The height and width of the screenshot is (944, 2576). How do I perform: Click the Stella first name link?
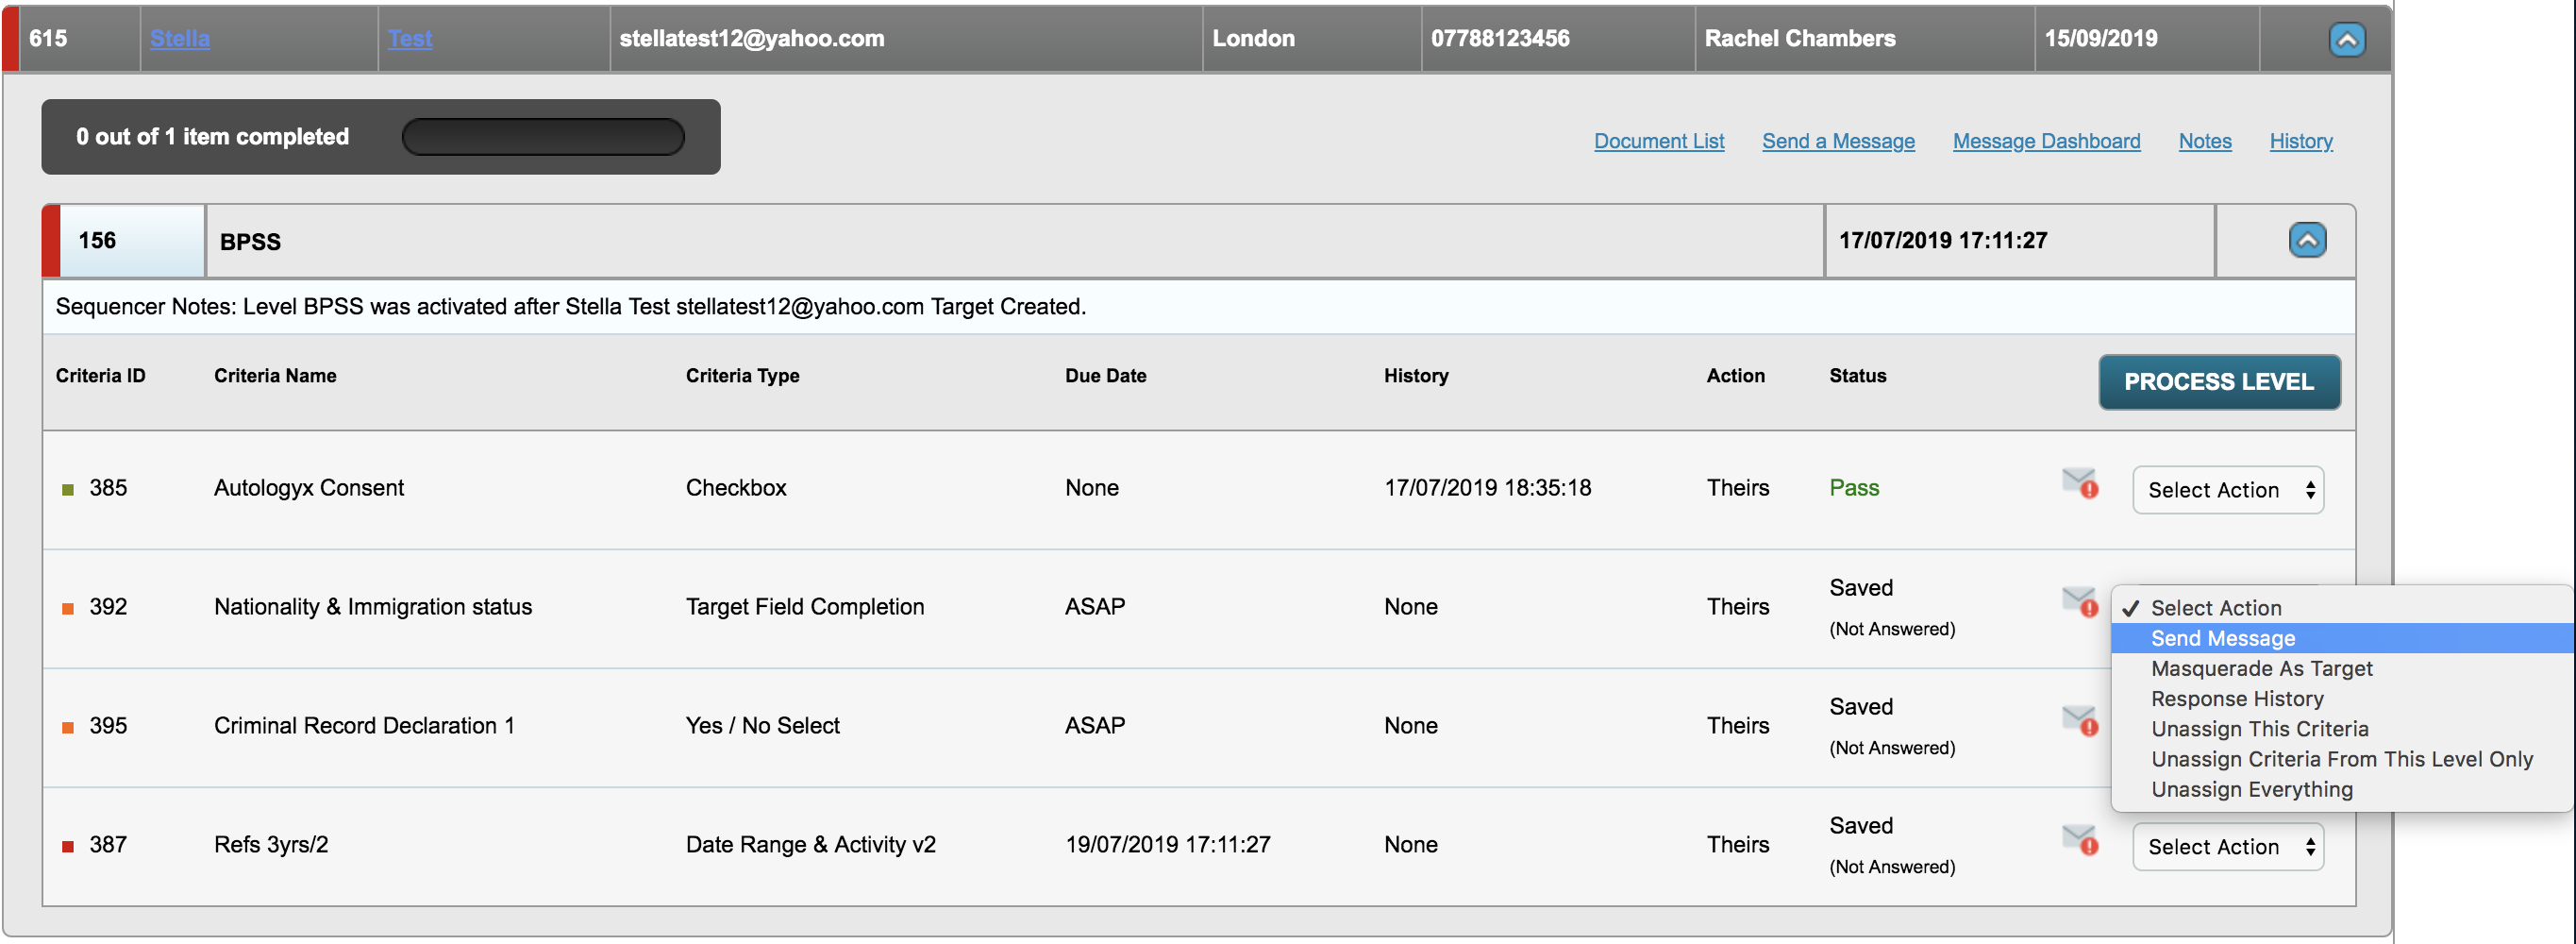[180, 38]
